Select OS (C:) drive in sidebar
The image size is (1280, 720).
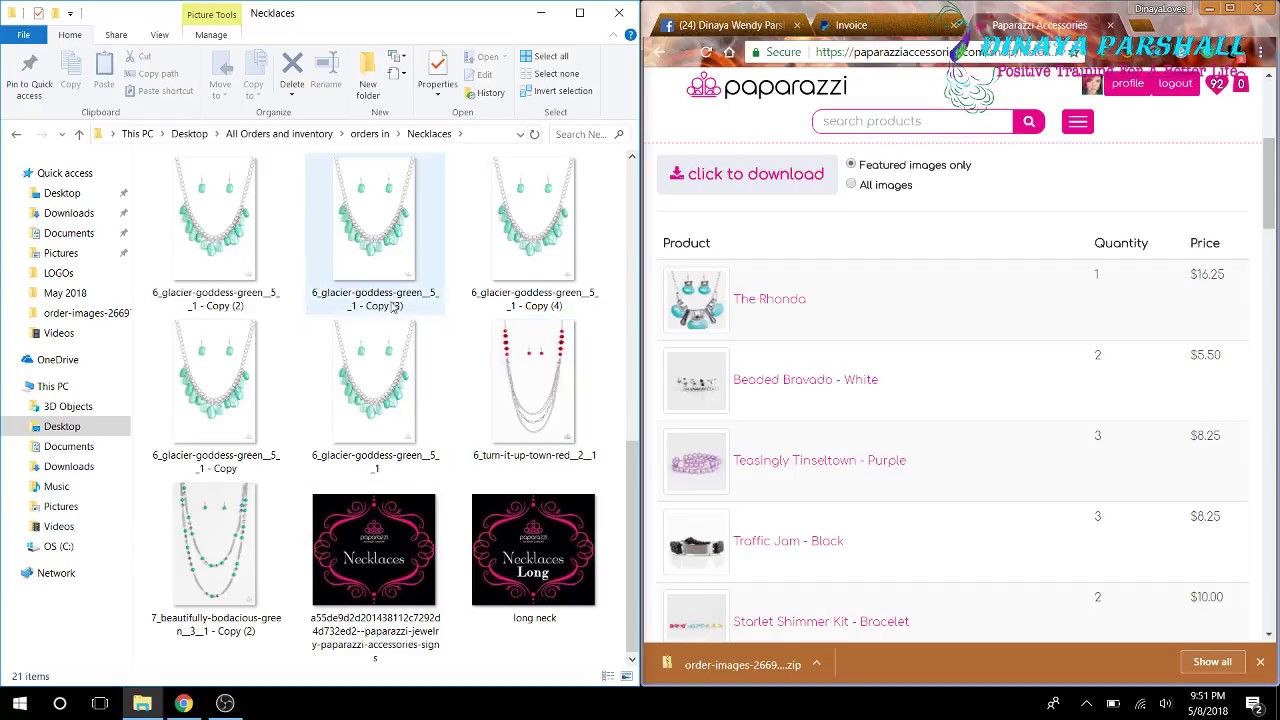coord(58,547)
